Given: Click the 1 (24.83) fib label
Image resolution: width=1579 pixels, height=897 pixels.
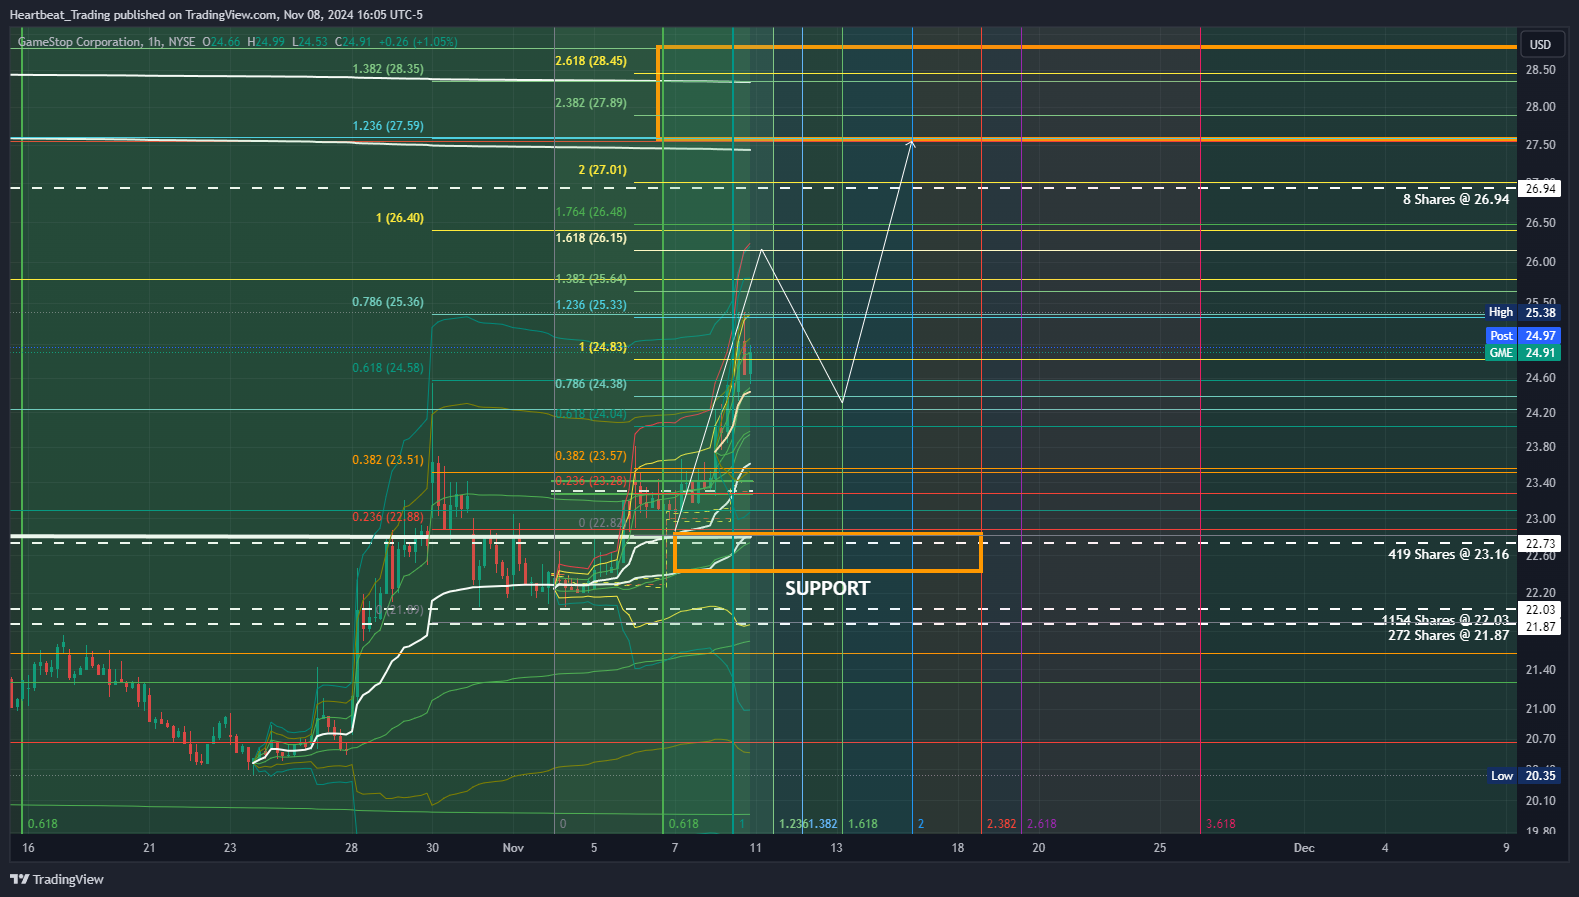Looking at the screenshot, I should pos(603,347).
